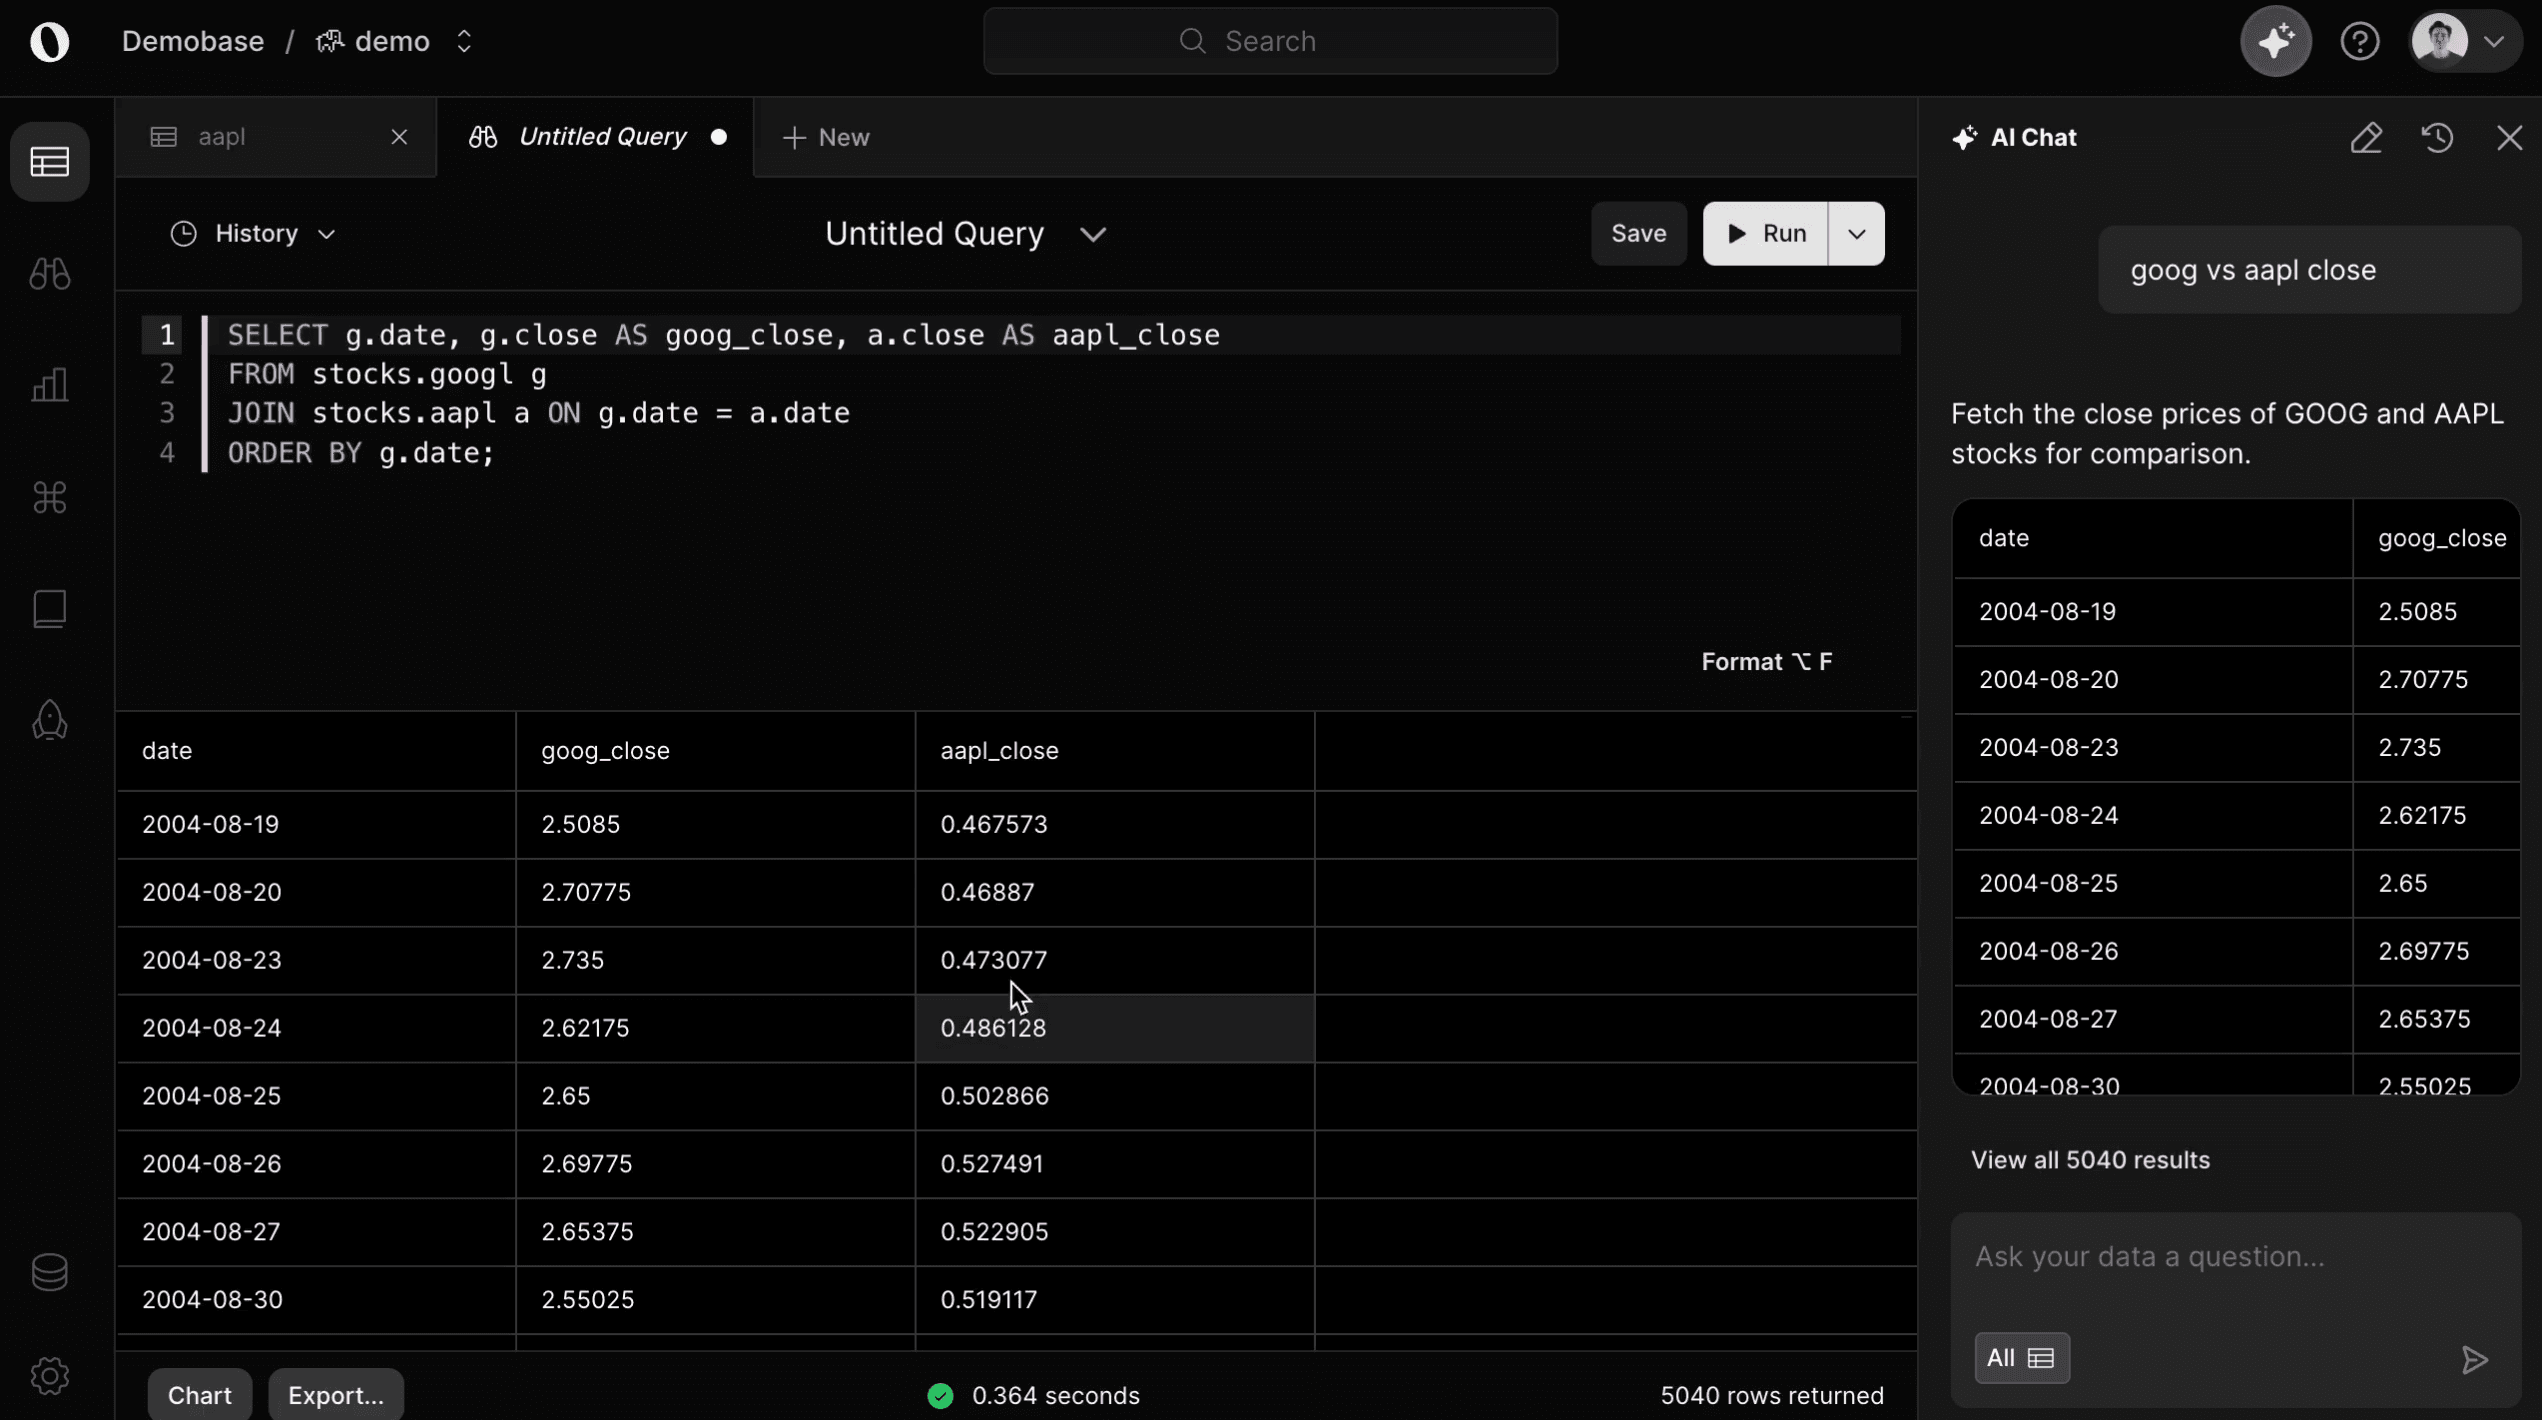Open settings gear in sidebar
This screenshot has width=2542, height=1420.
click(49, 1376)
